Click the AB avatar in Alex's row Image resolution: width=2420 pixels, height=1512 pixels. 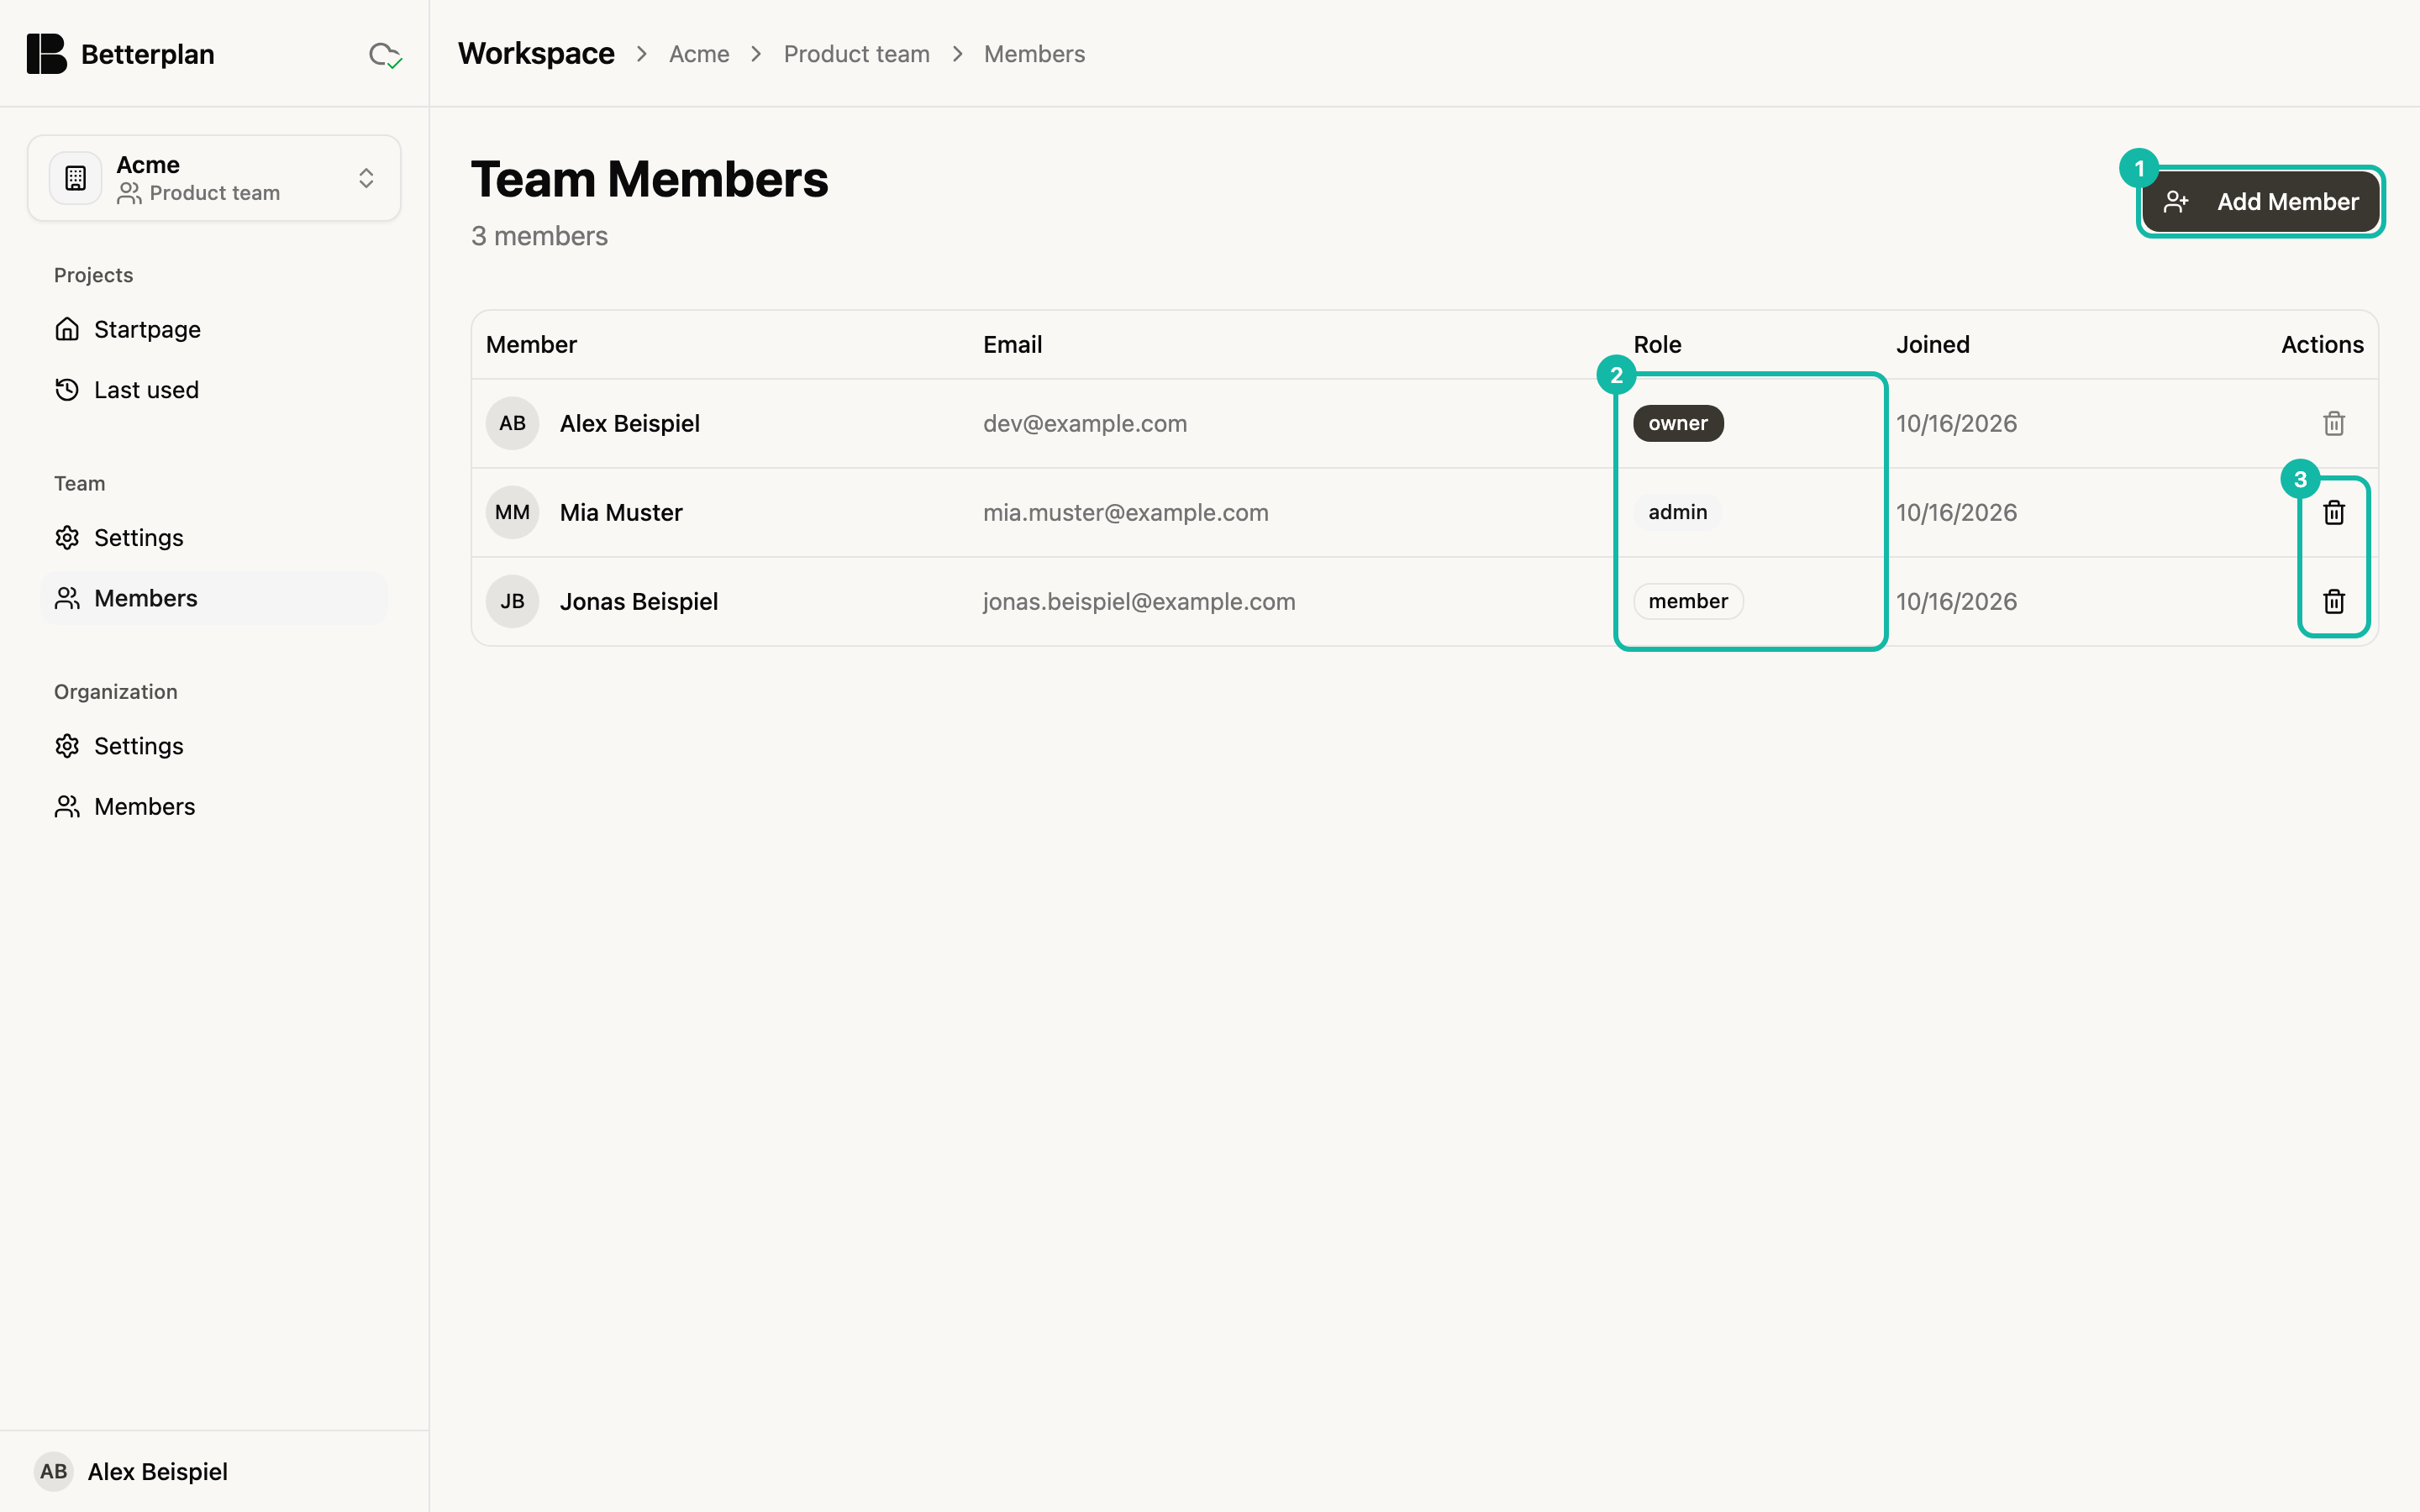tap(512, 423)
